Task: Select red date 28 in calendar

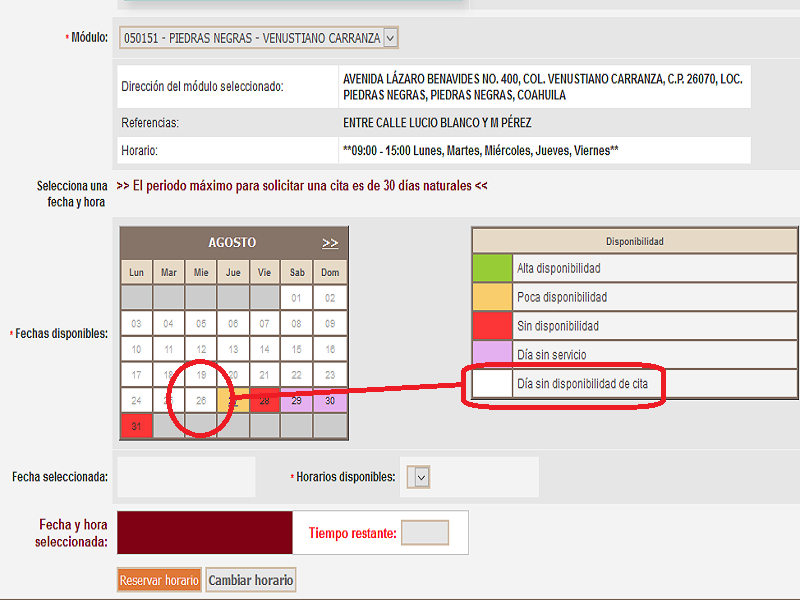Action: pos(265,401)
